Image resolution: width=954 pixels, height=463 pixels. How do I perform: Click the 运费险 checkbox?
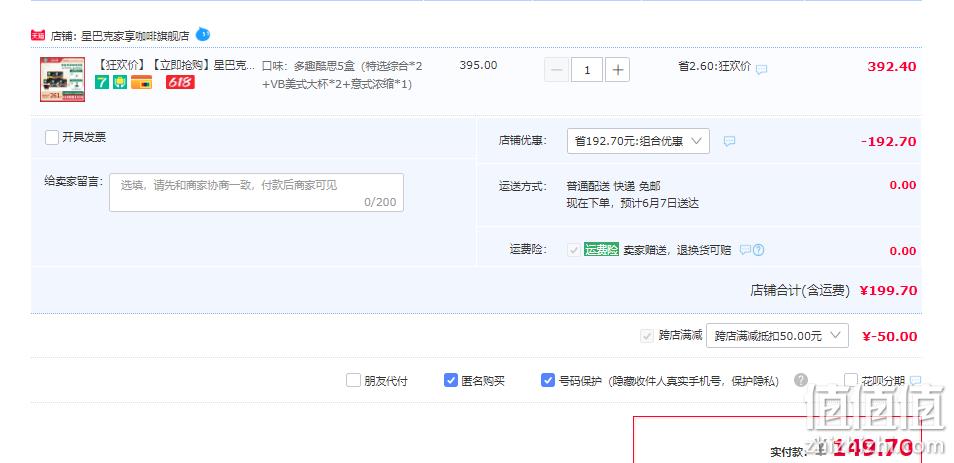574,250
